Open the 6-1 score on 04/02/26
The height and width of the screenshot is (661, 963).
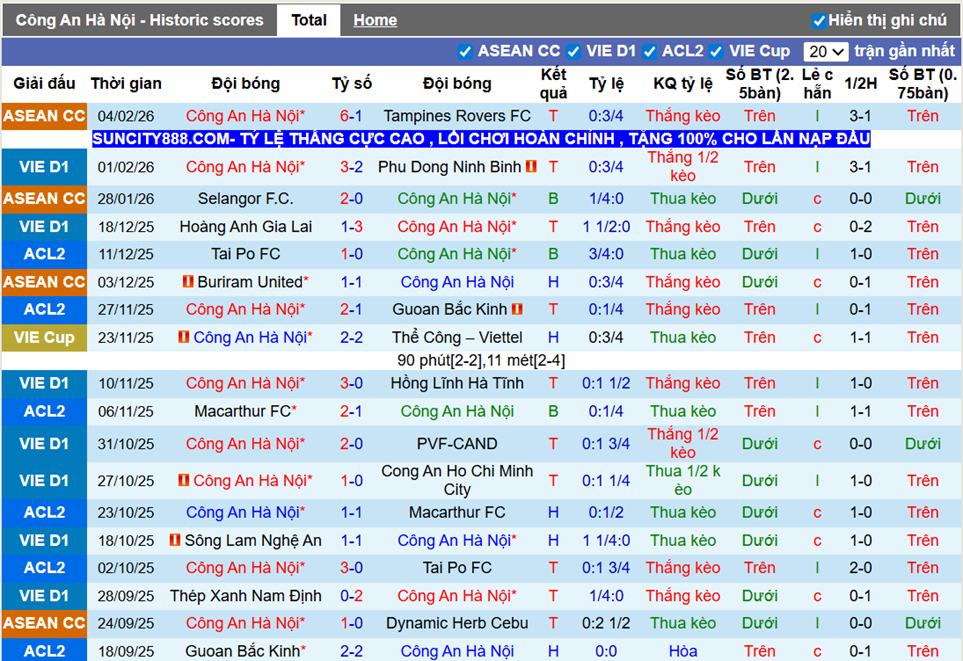pyautogui.click(x=351, y=116)
